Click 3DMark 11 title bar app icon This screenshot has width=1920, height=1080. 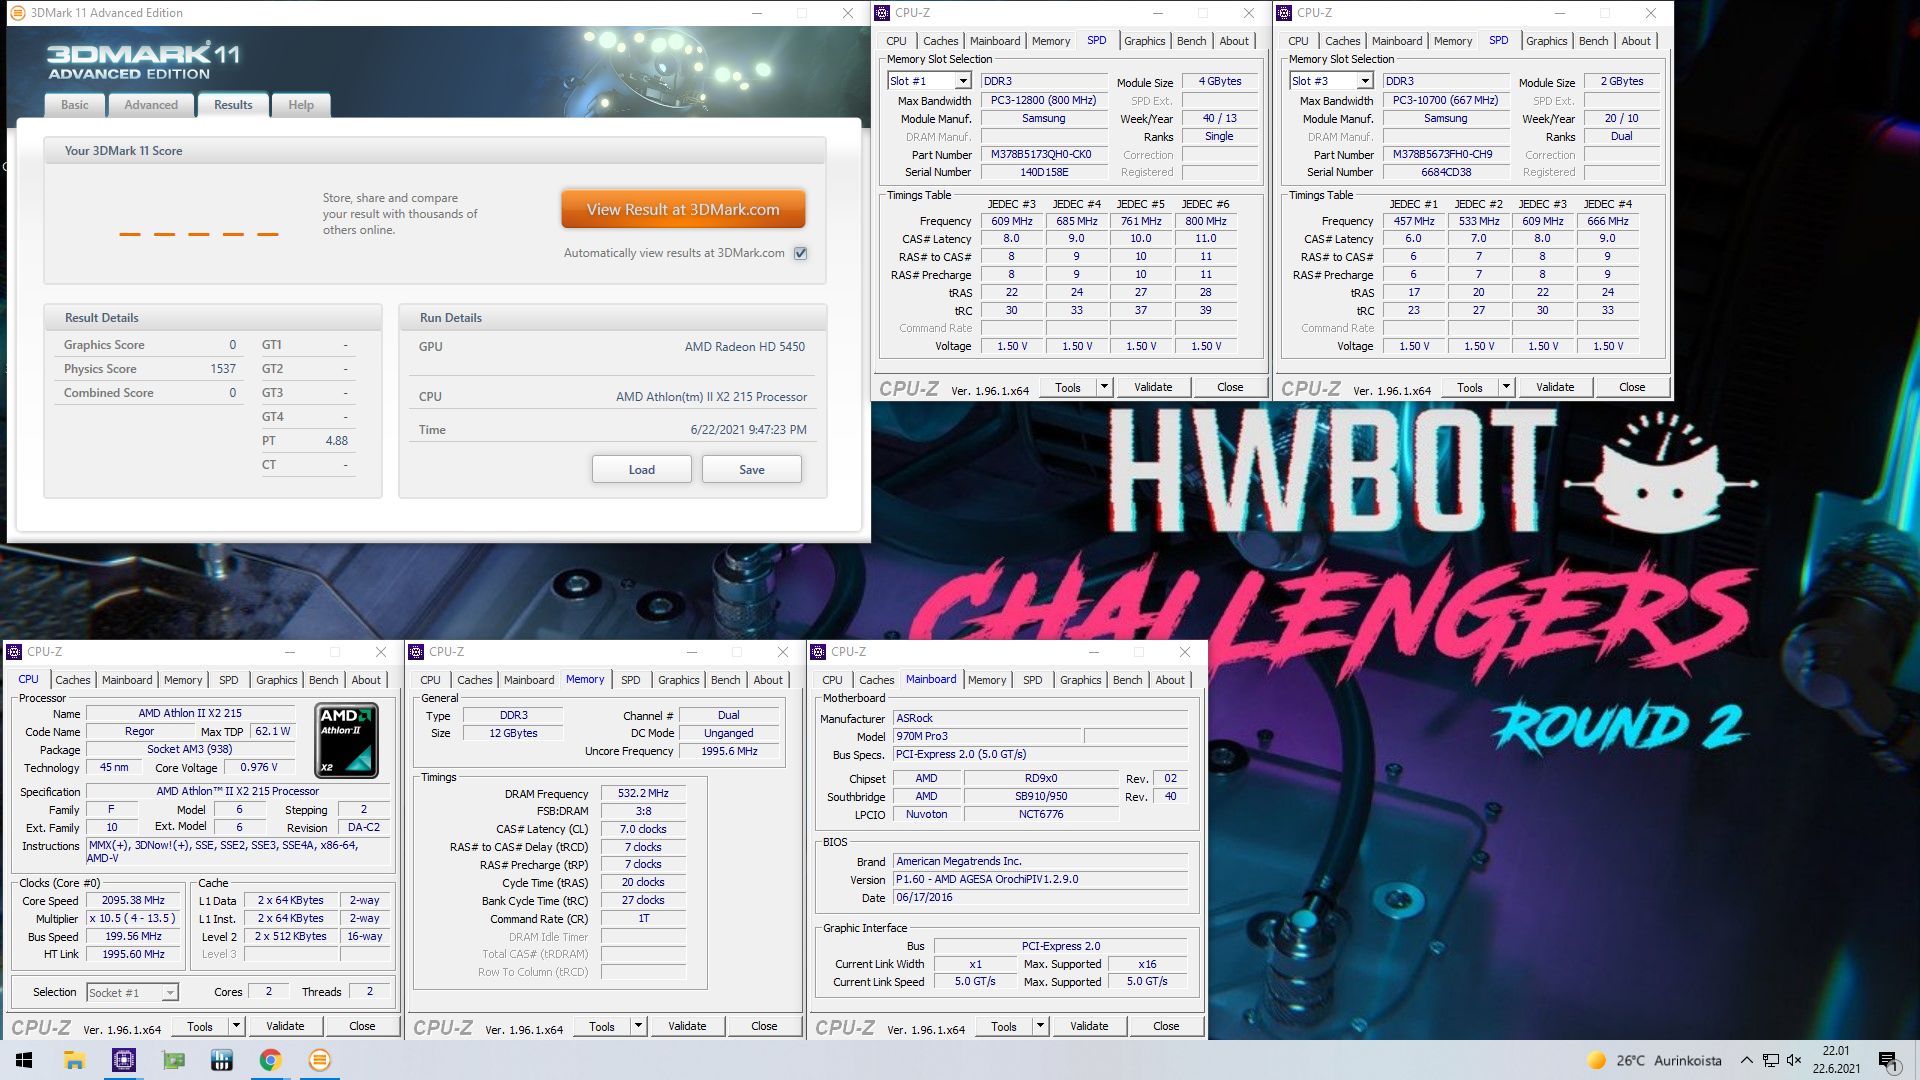[17, 13]
